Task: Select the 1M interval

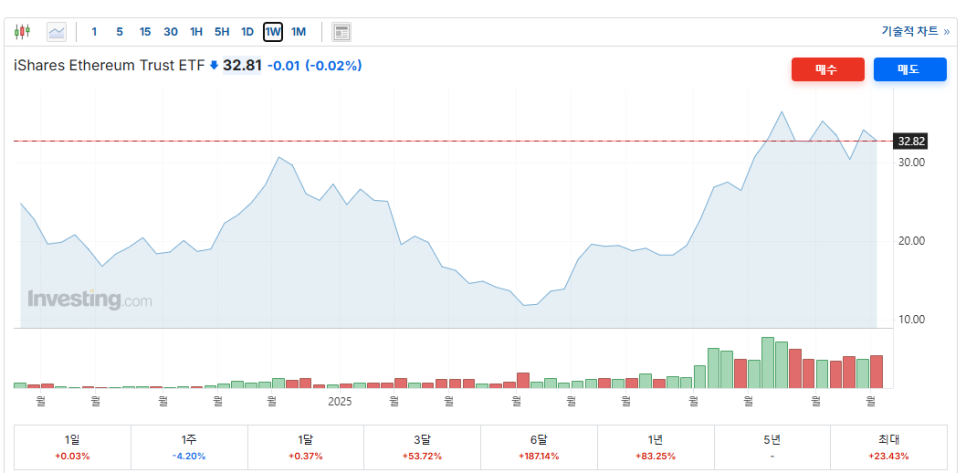Action: click(x=298, y=32)
